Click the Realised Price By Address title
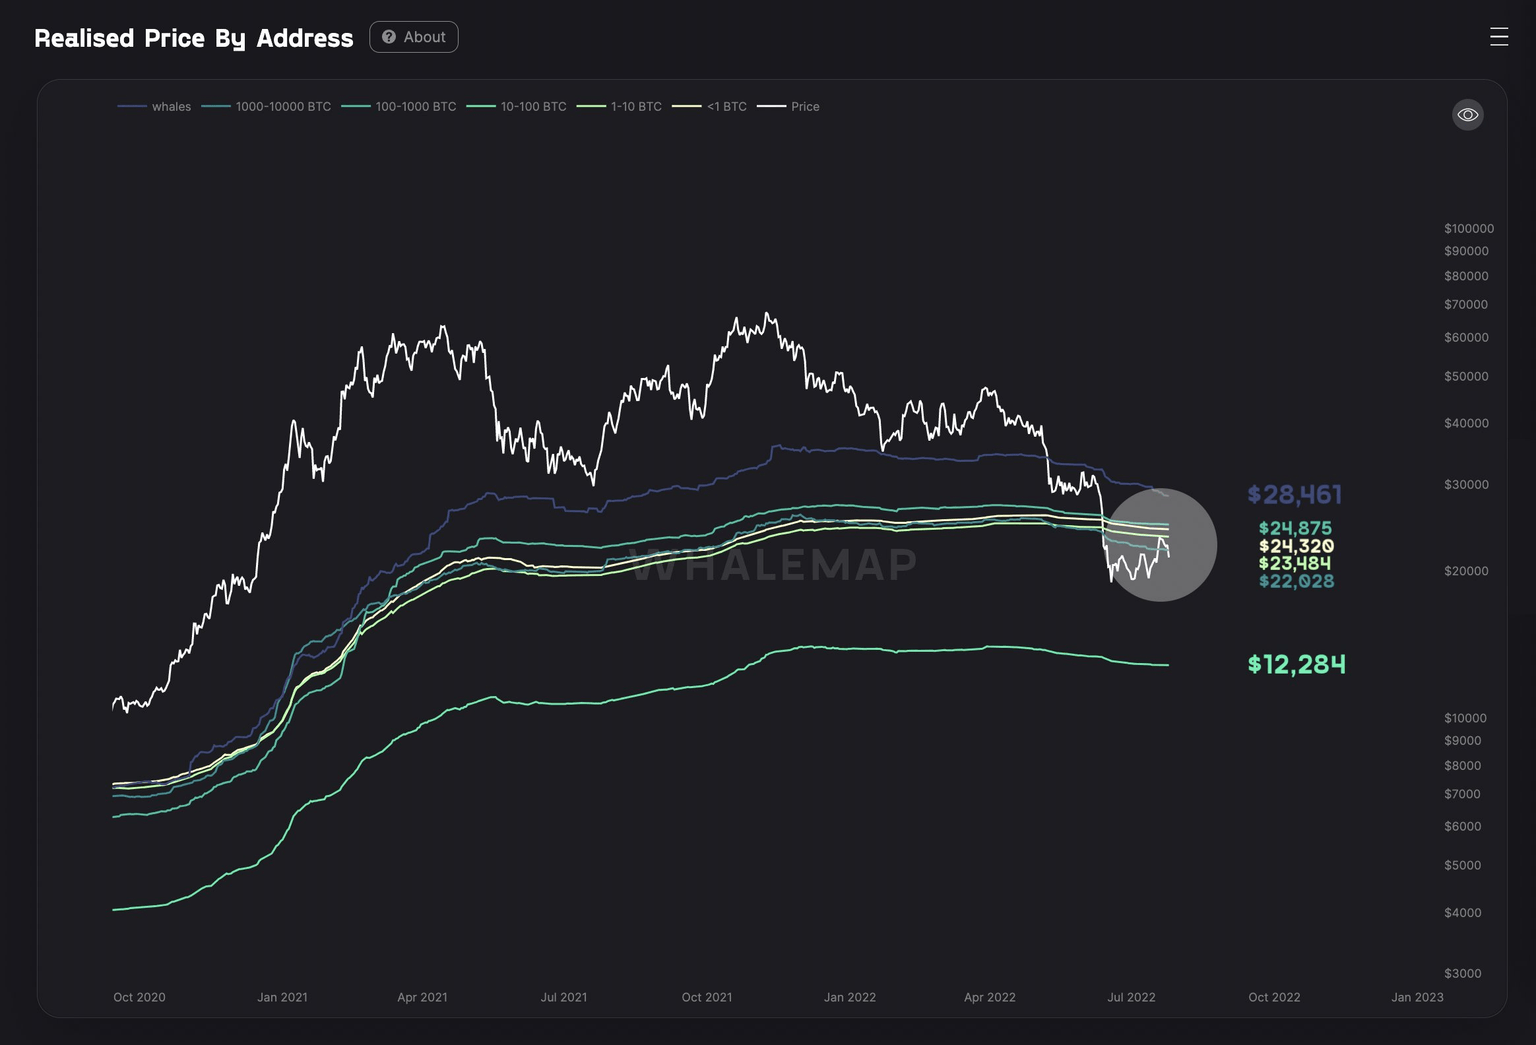This screenshot has width=1536, height=1045. (x=194, y=38)
